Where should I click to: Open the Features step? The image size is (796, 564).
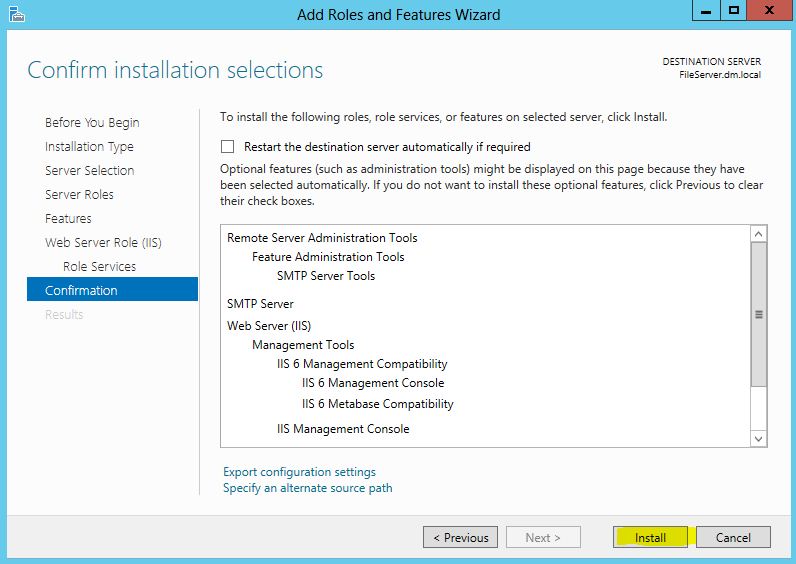[68, 218]
